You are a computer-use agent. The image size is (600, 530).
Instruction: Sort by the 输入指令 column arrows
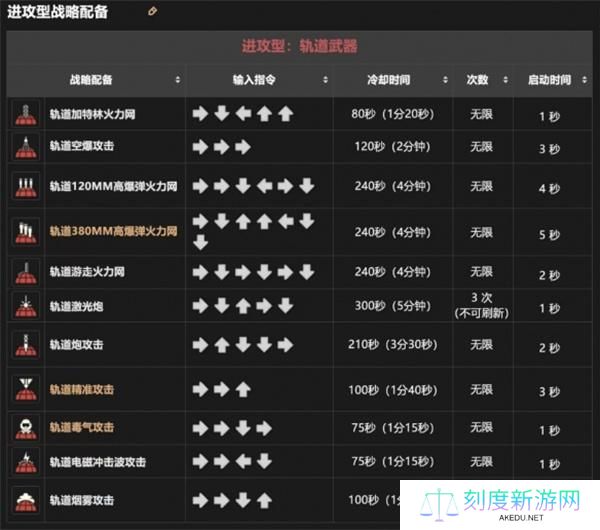coord(325,80)
